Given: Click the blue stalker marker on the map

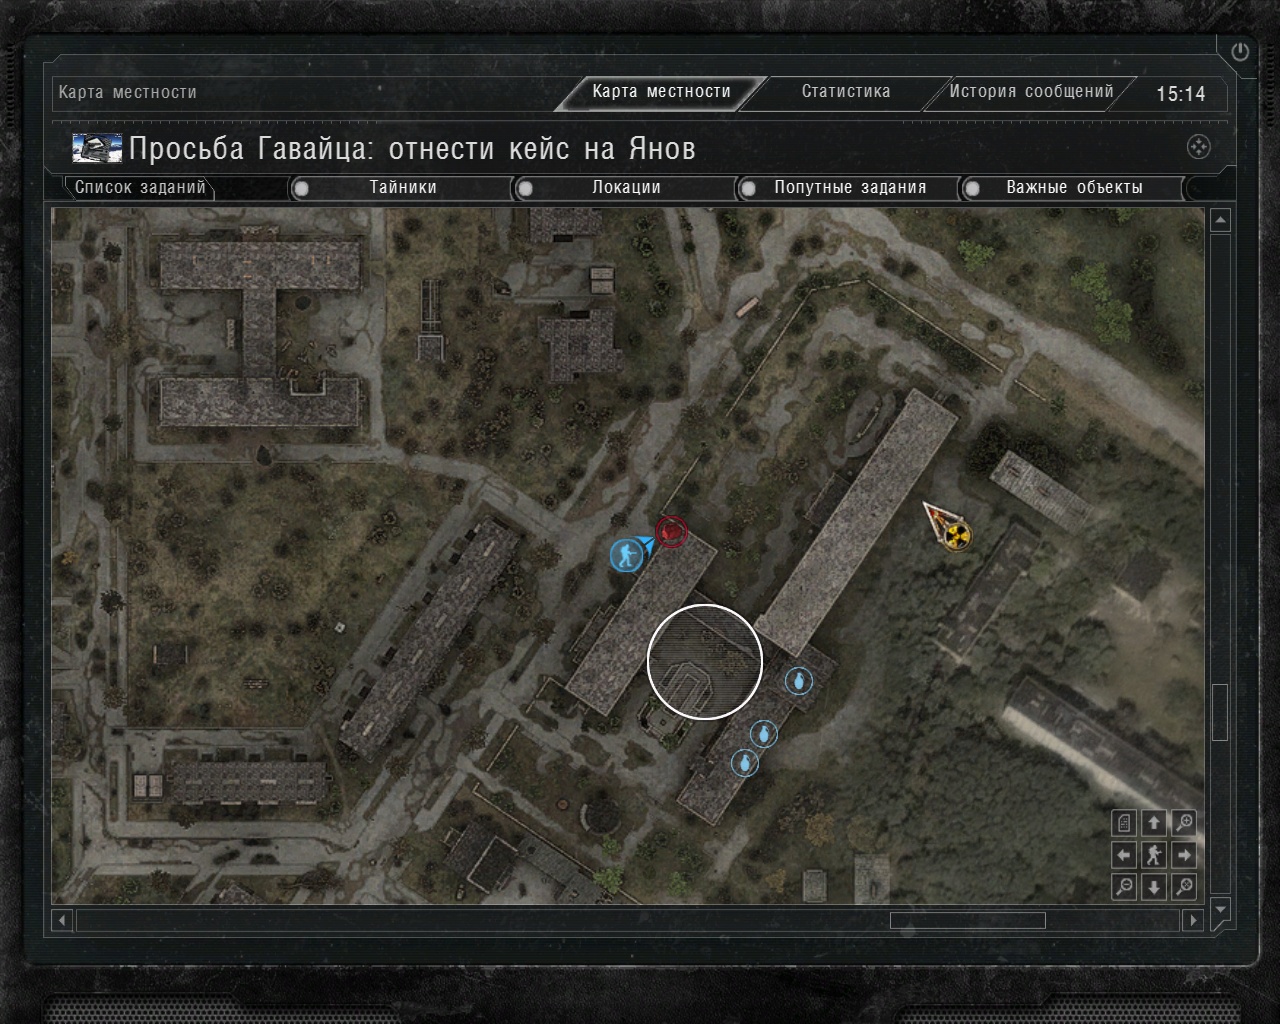Looking at the screenshot, I should 626,555.
